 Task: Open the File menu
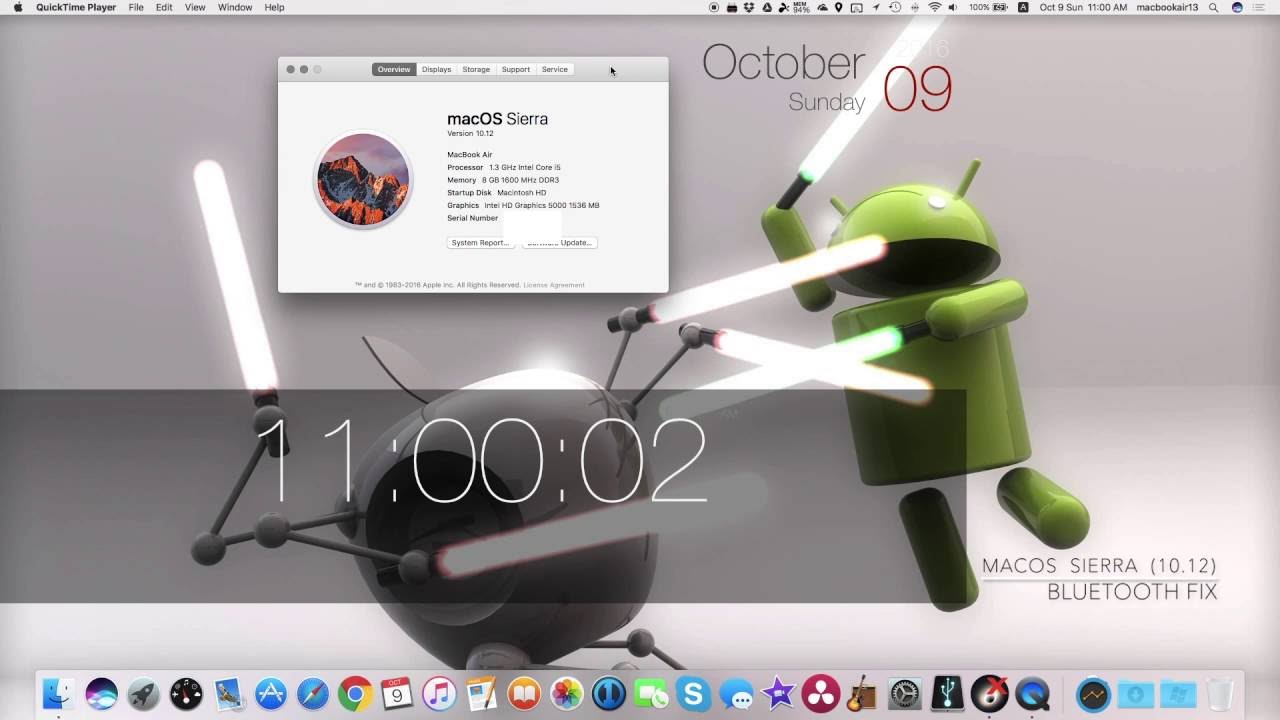coord(136,7)
